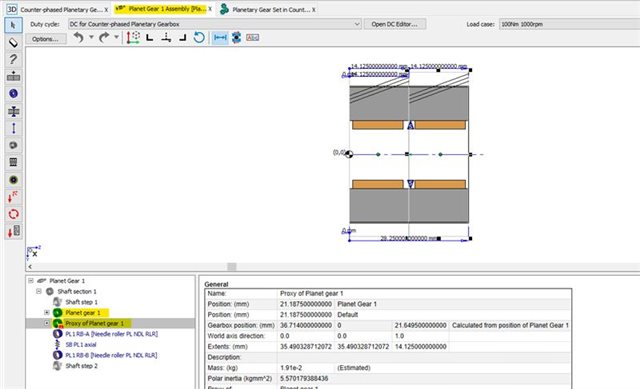Select the arrow pointer tool
Image resolution: width=640 pixels, height=389 pixels.
coord(13,25)
